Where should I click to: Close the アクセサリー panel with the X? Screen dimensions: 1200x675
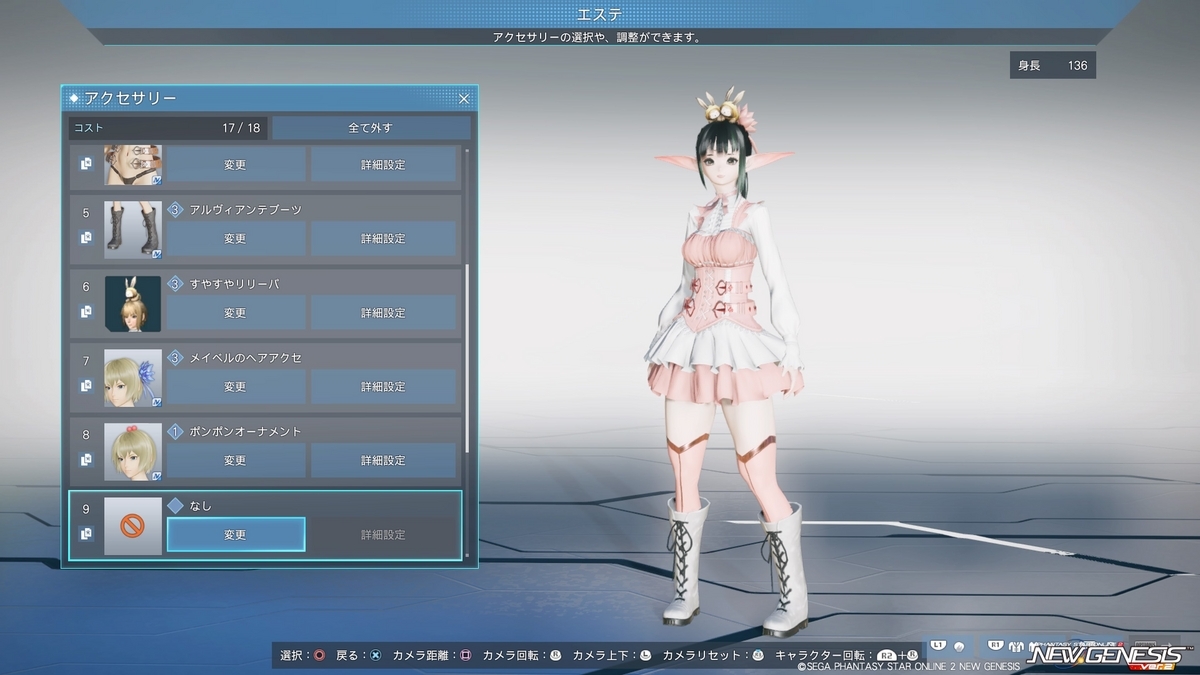[x=464, y=99]
